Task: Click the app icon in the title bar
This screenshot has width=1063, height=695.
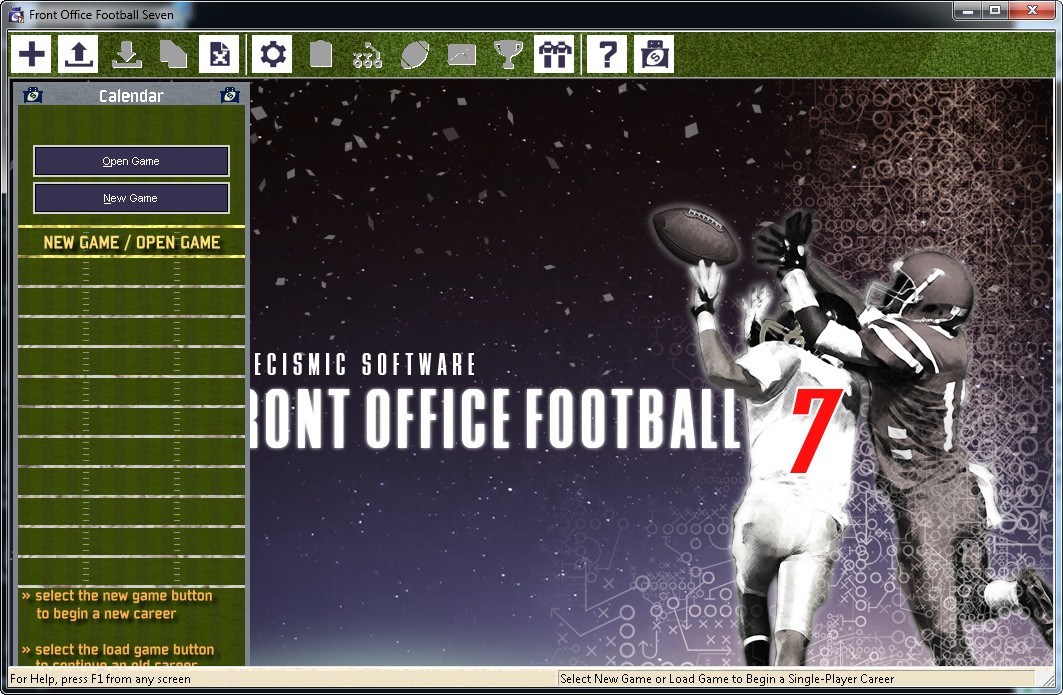Action: click(x=17, y=14)
